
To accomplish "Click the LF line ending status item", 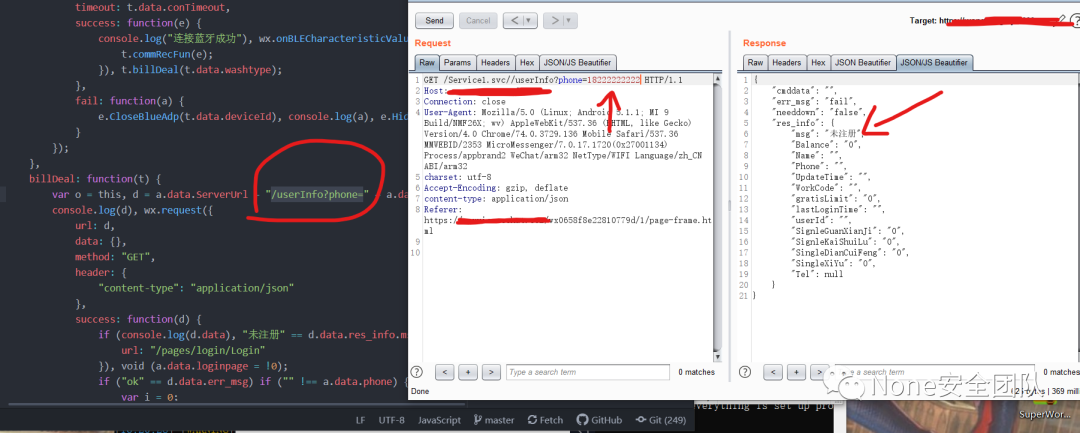I will [x=360, y=420].
